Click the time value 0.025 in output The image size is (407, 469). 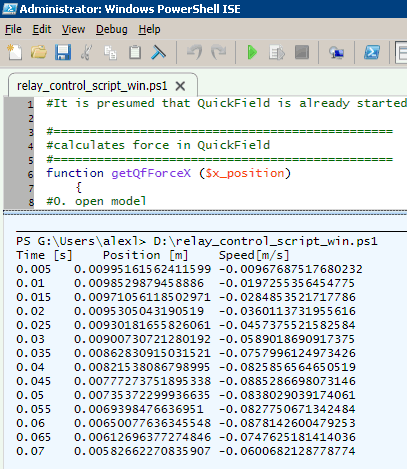click(34, 325)
